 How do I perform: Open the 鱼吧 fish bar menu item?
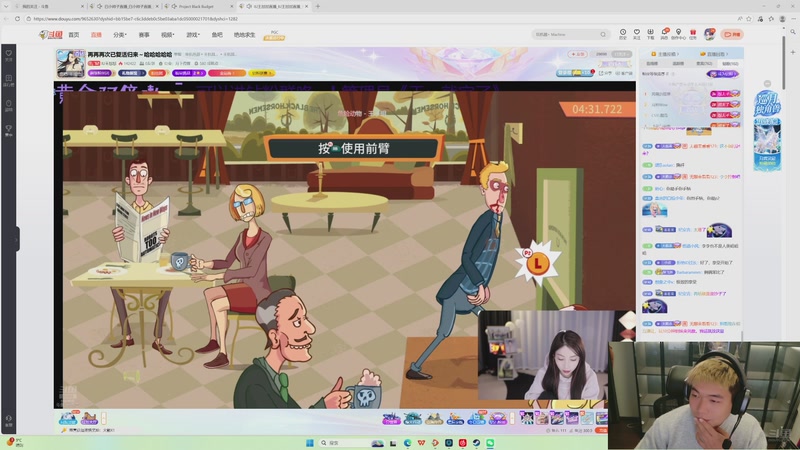coord(217,35)
